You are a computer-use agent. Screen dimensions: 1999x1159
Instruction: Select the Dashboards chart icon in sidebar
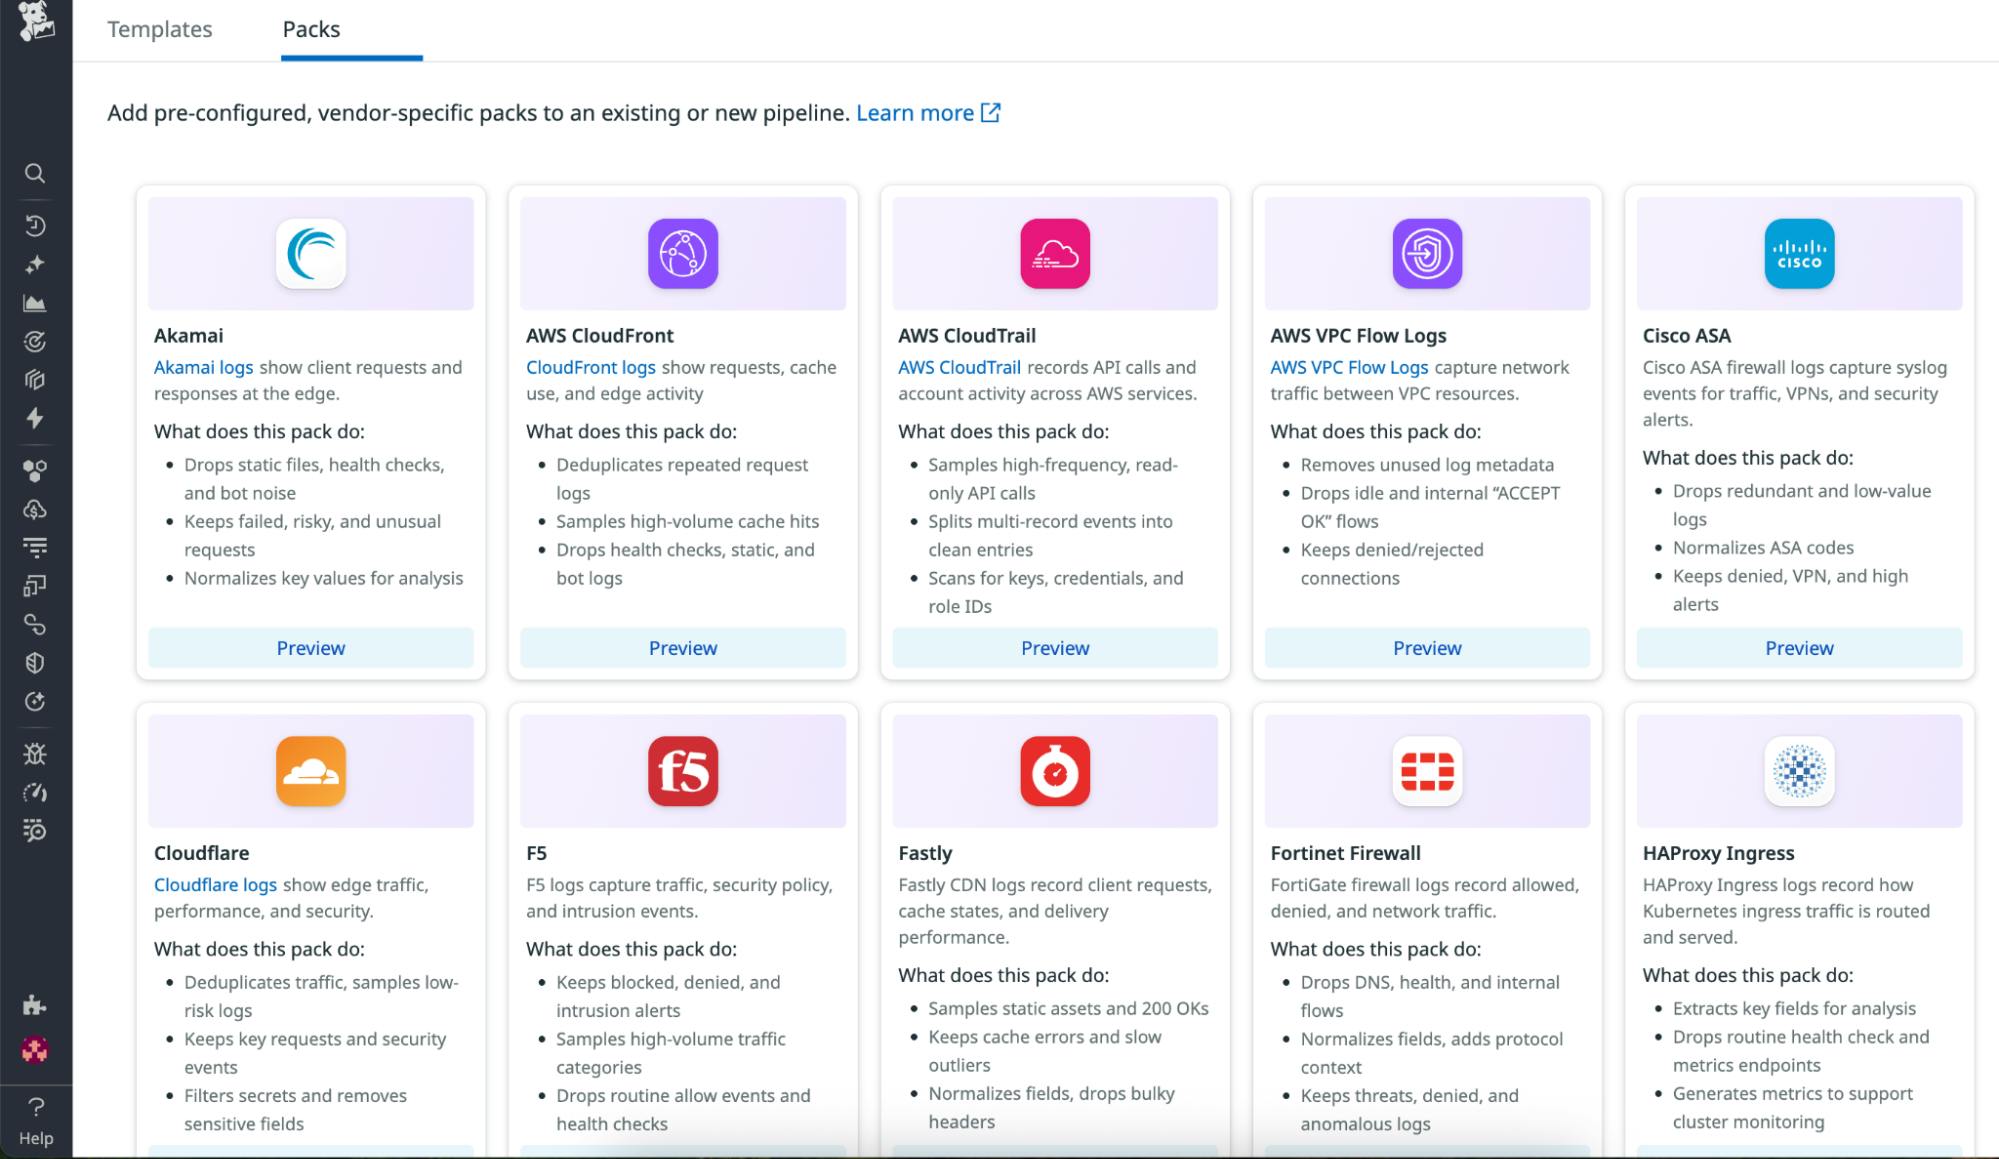pyautogui.click(x=36, y=302)
